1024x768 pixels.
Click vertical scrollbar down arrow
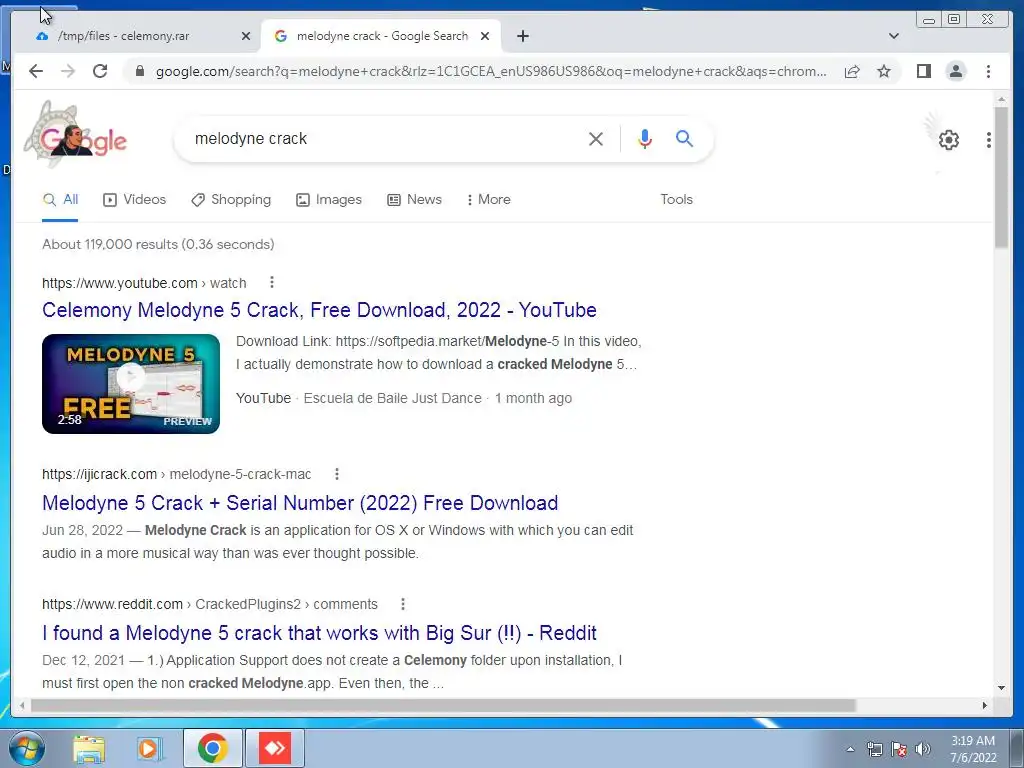1001,688
